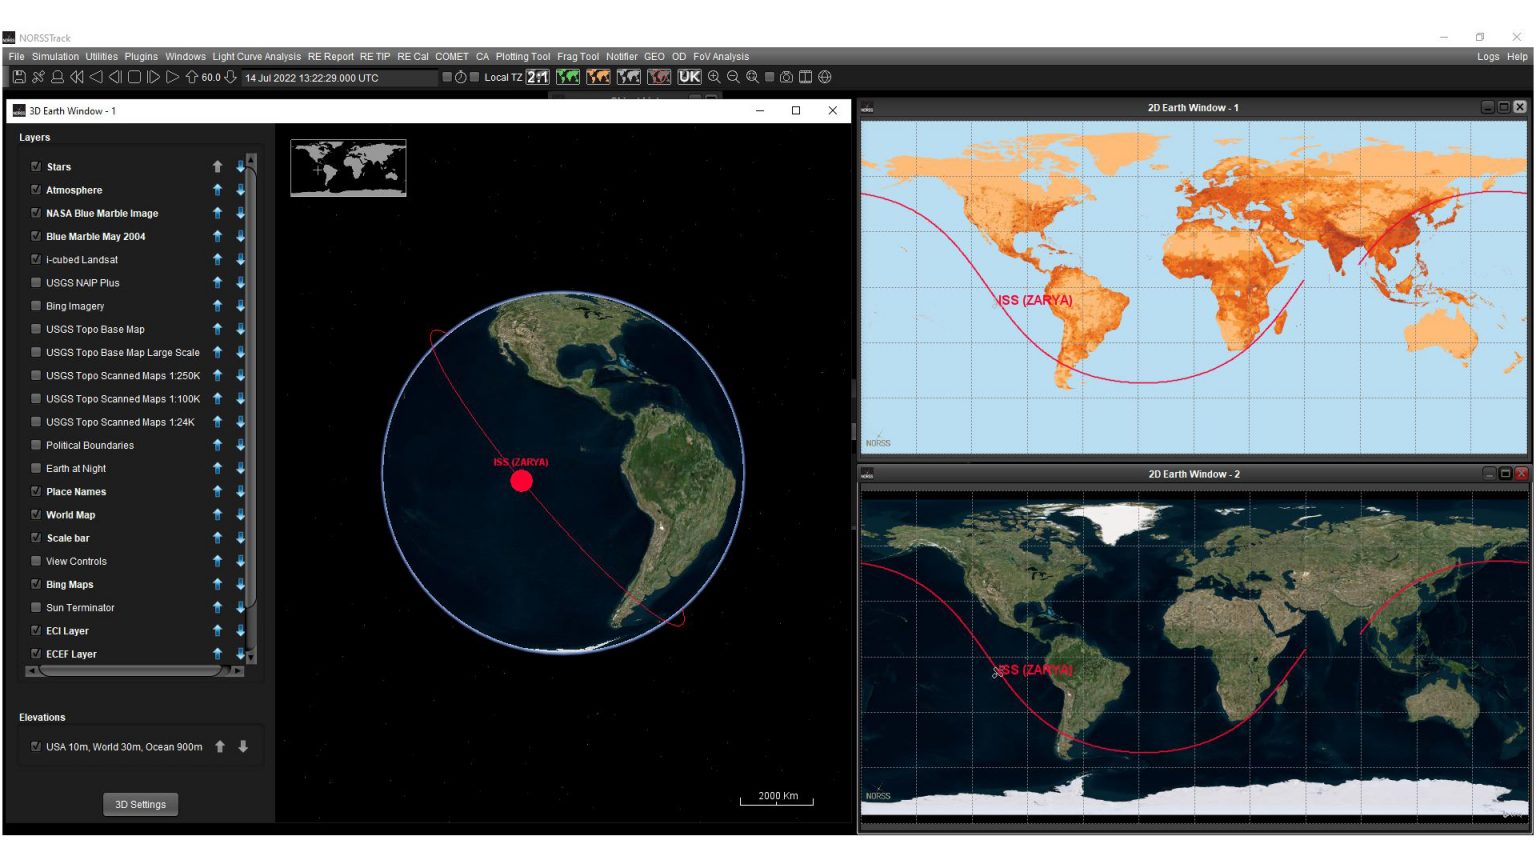Click the Logs link in the menu bar
Viewport: 1536px width, 864px height.
tap(1487, 57)
